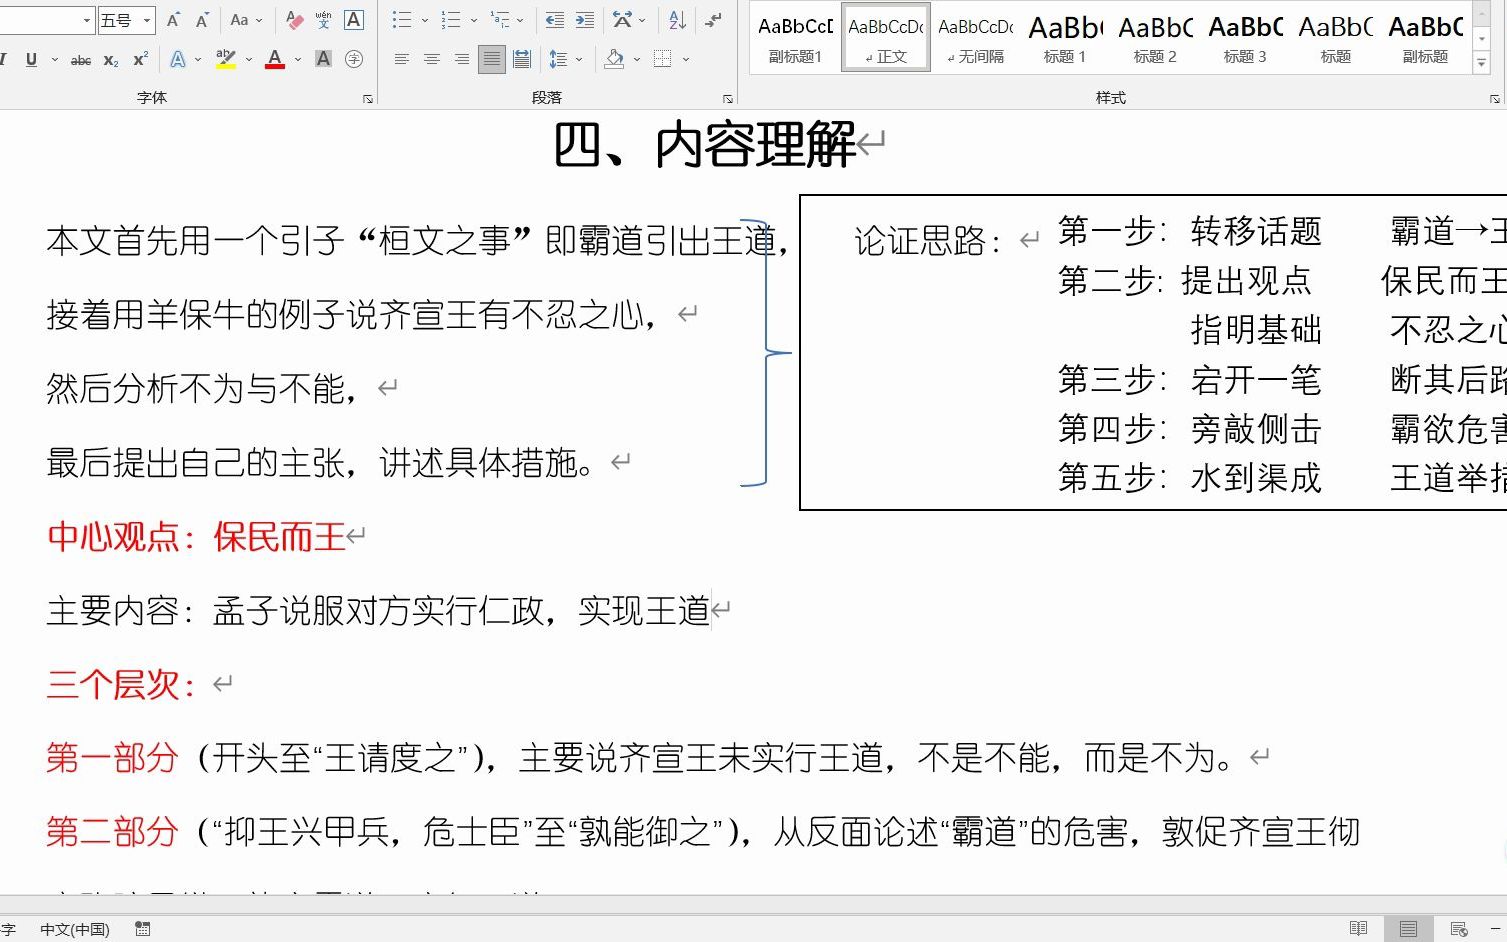Open line and paragraph spacing options
This screenshot has height=942, width=1507.
pos(558,60)
